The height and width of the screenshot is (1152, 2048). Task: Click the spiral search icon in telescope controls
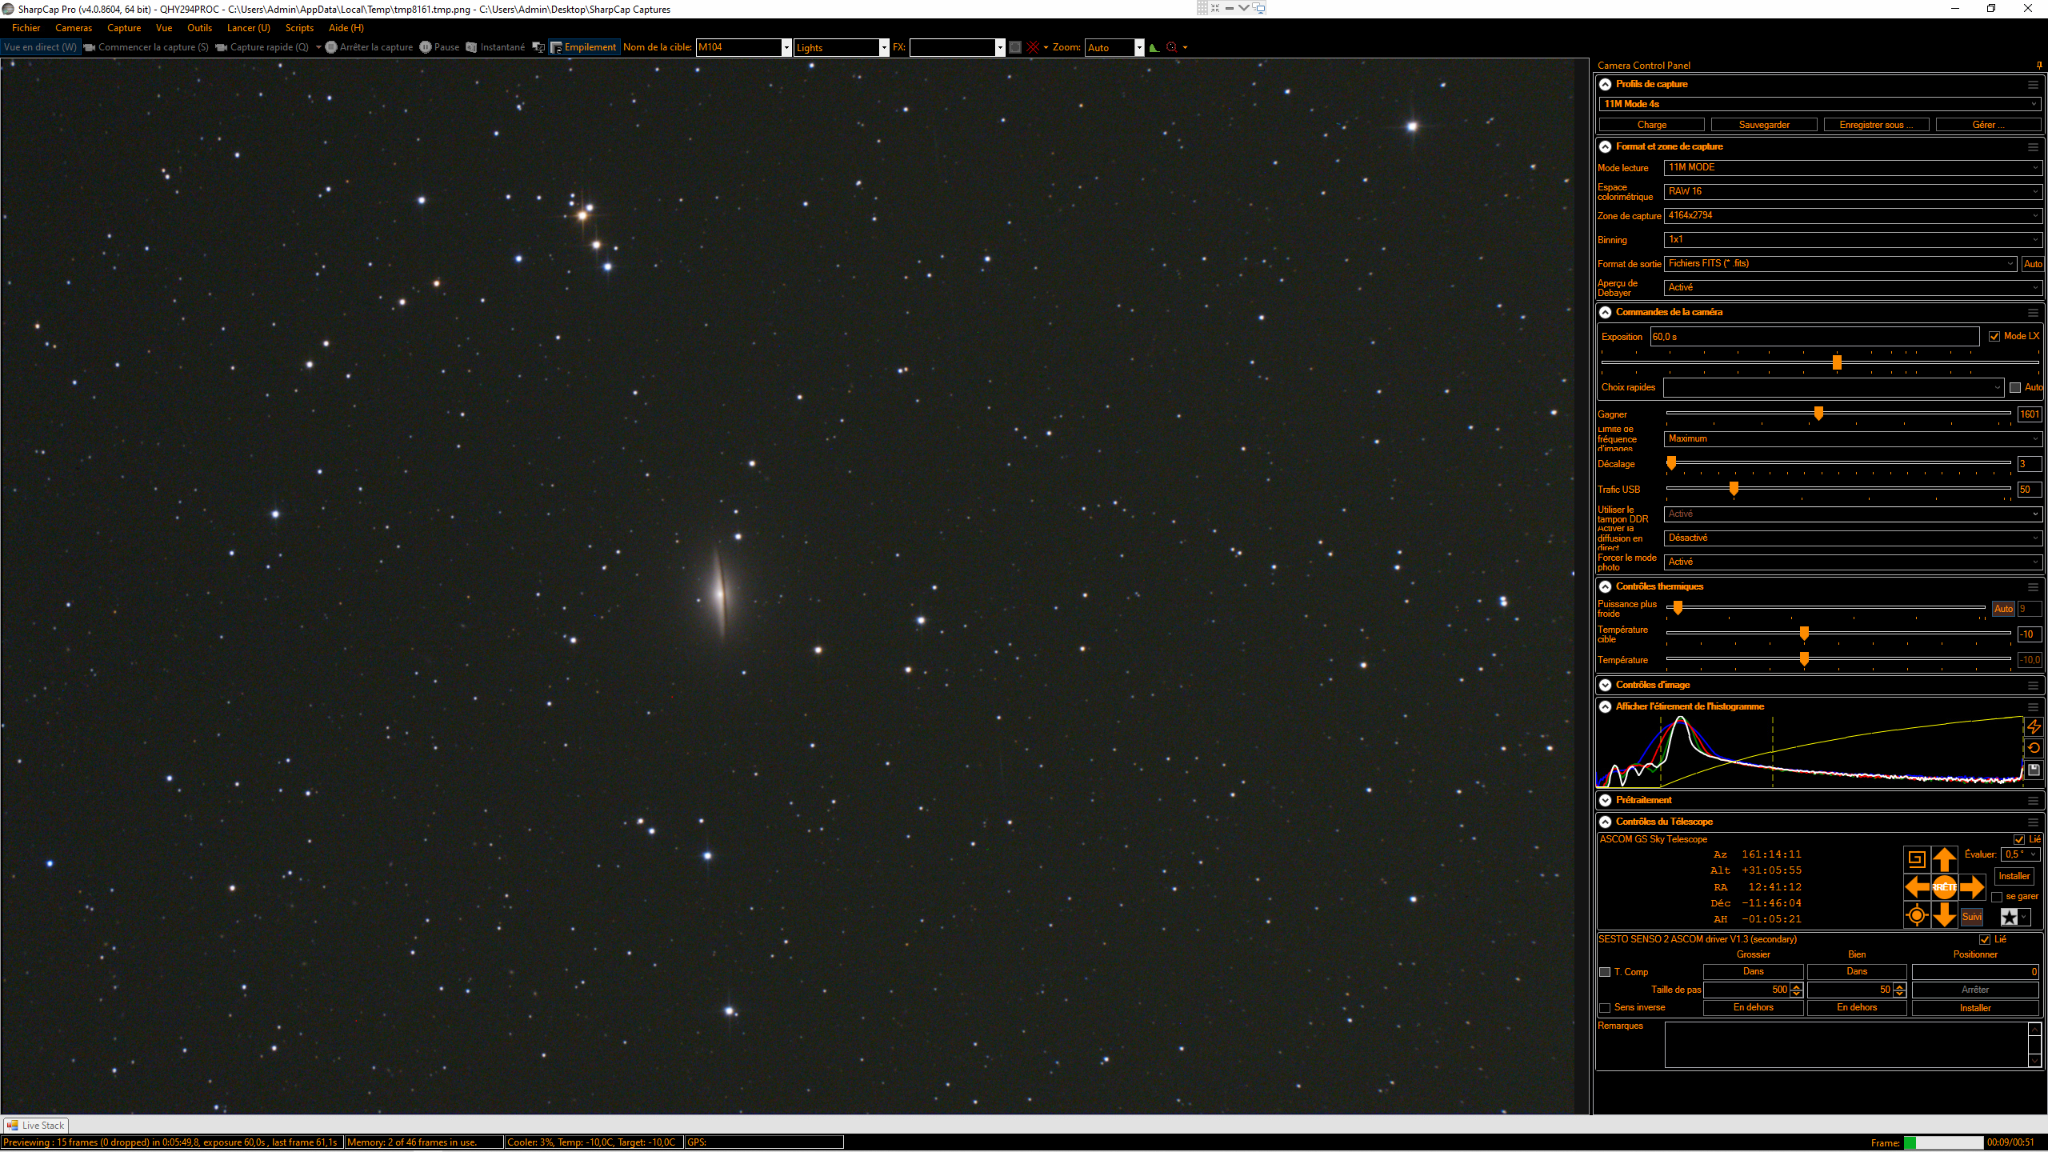tap(1916, 859)
